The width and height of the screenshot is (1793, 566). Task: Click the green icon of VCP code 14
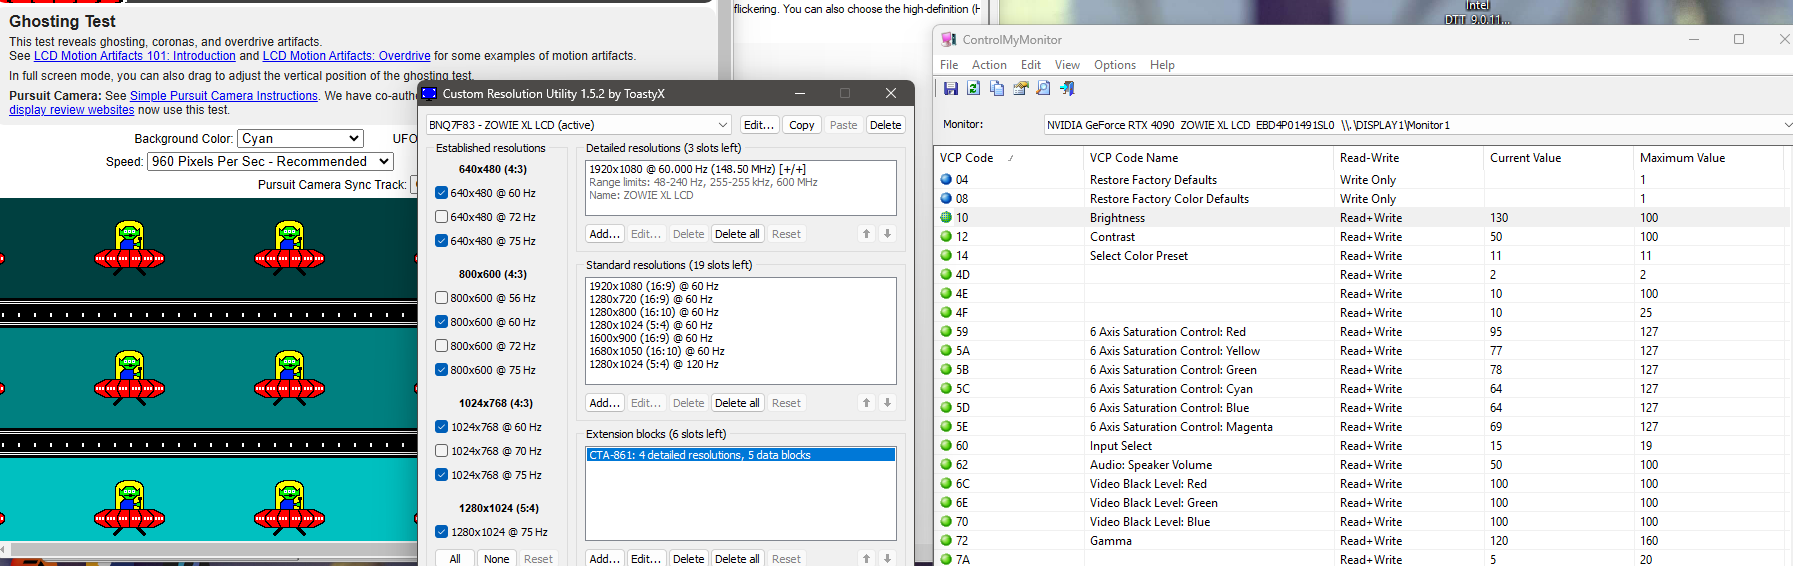(946, 256)
